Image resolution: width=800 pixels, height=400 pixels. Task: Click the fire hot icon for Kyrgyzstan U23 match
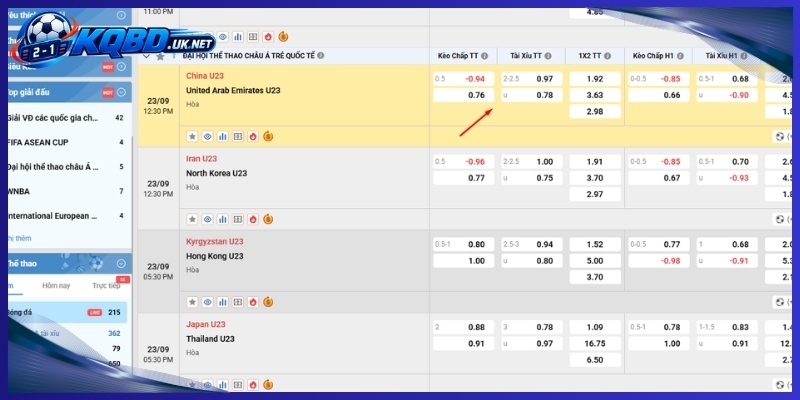[253, 302]
